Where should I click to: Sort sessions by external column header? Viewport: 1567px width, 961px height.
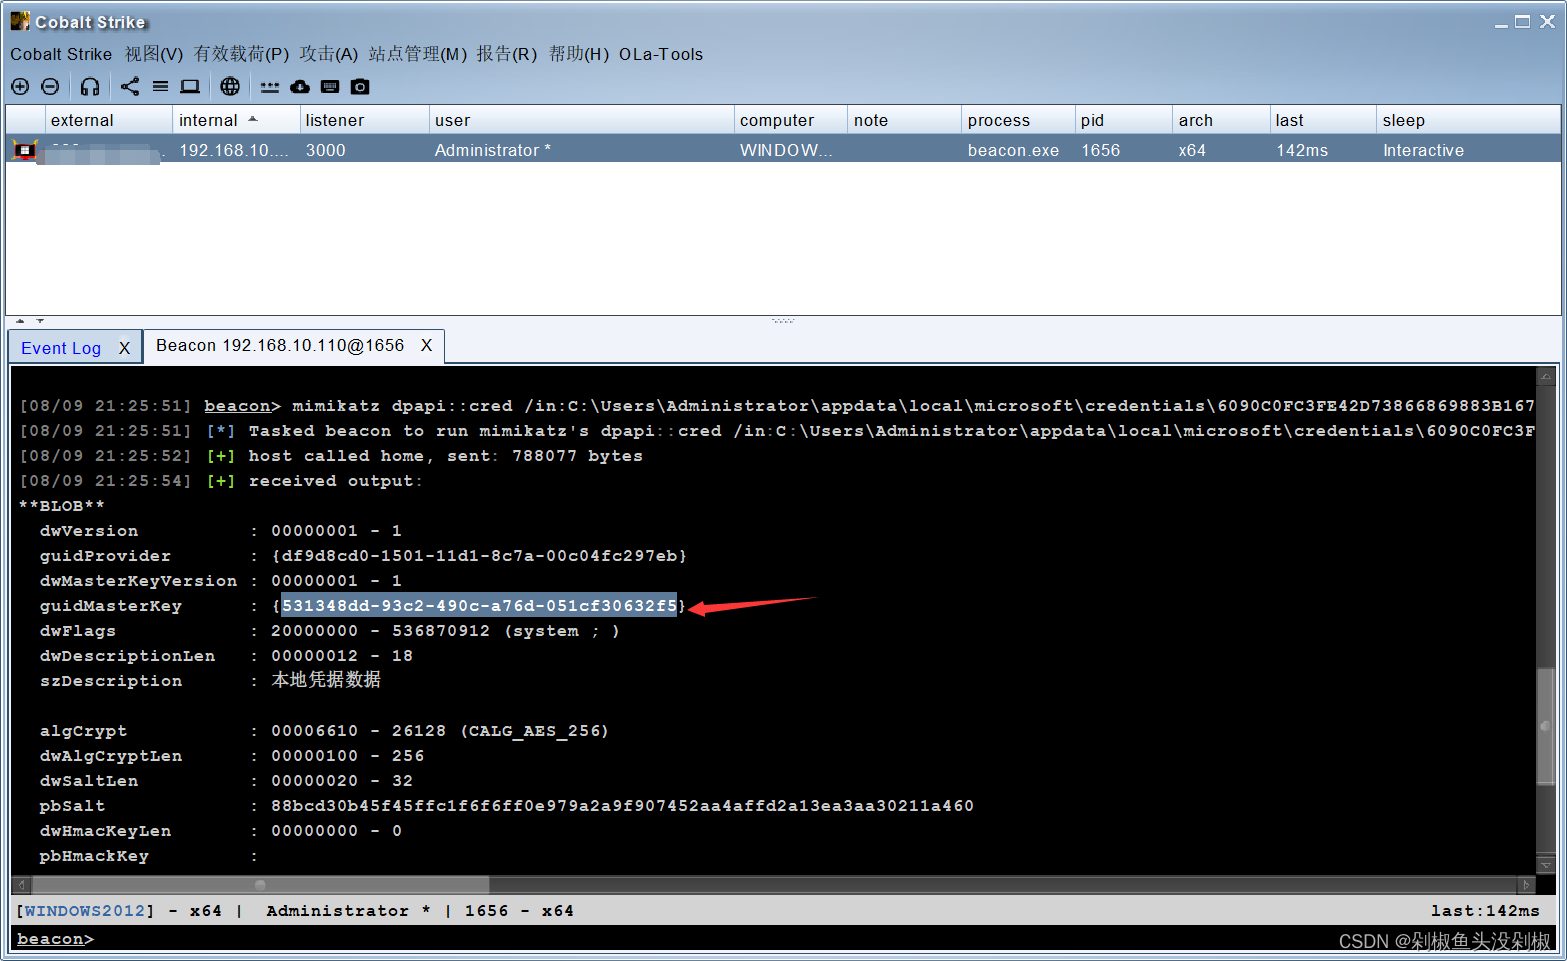[x=109, y=120]
